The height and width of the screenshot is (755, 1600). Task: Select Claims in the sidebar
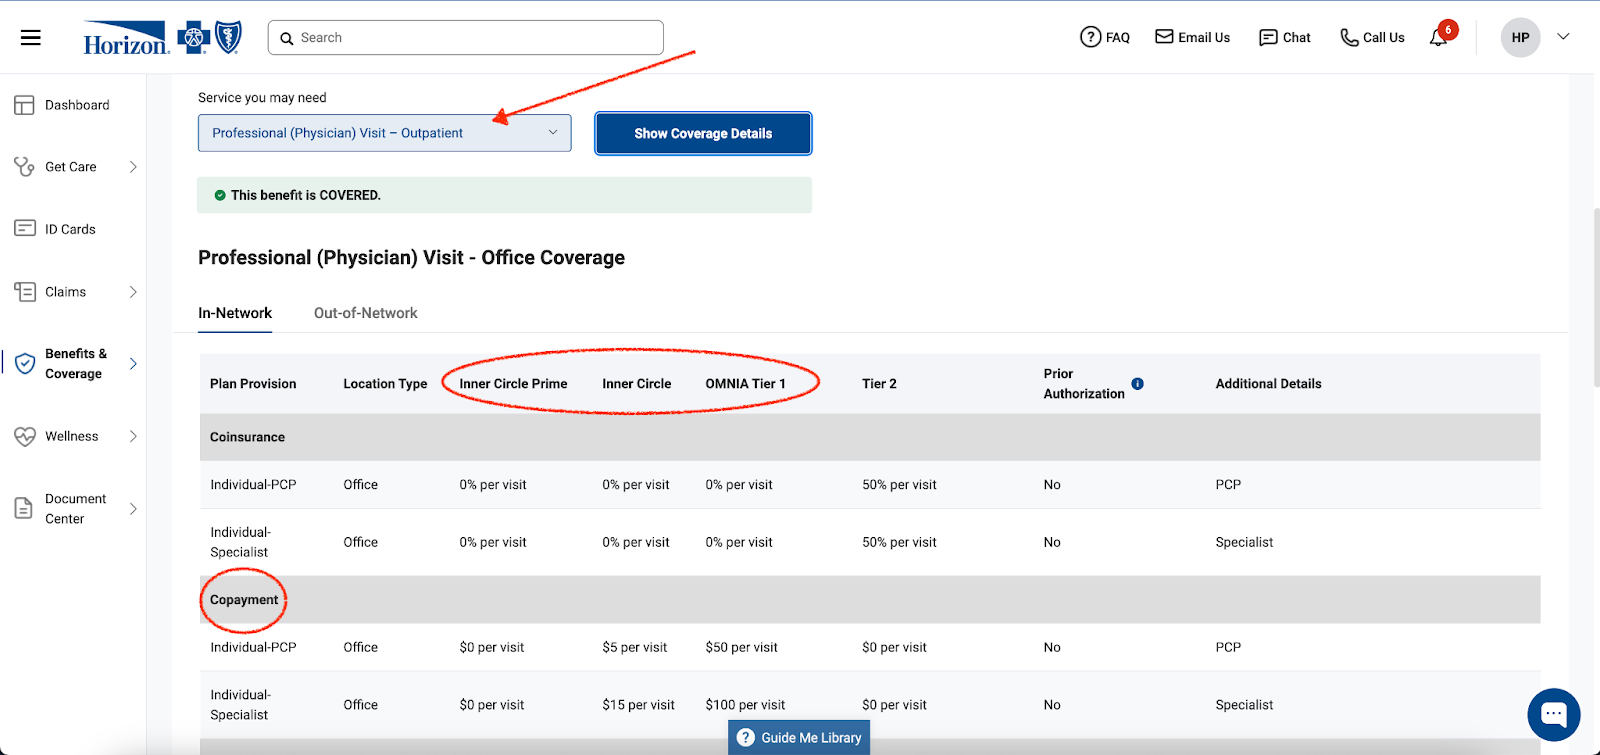(65, 292)
